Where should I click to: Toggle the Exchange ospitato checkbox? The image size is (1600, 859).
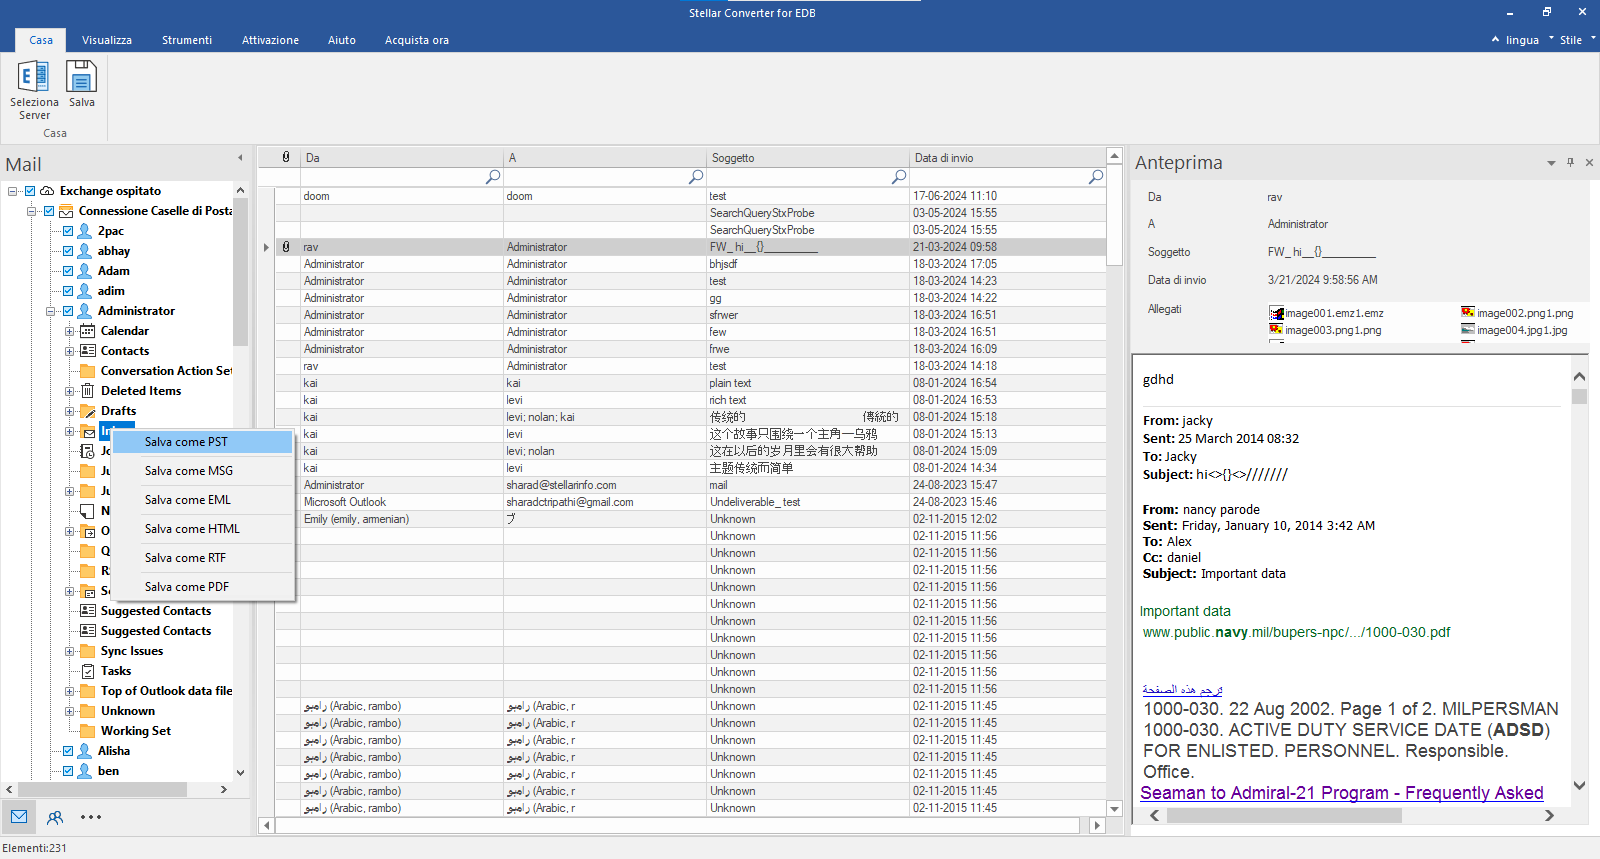click(30, 191)
